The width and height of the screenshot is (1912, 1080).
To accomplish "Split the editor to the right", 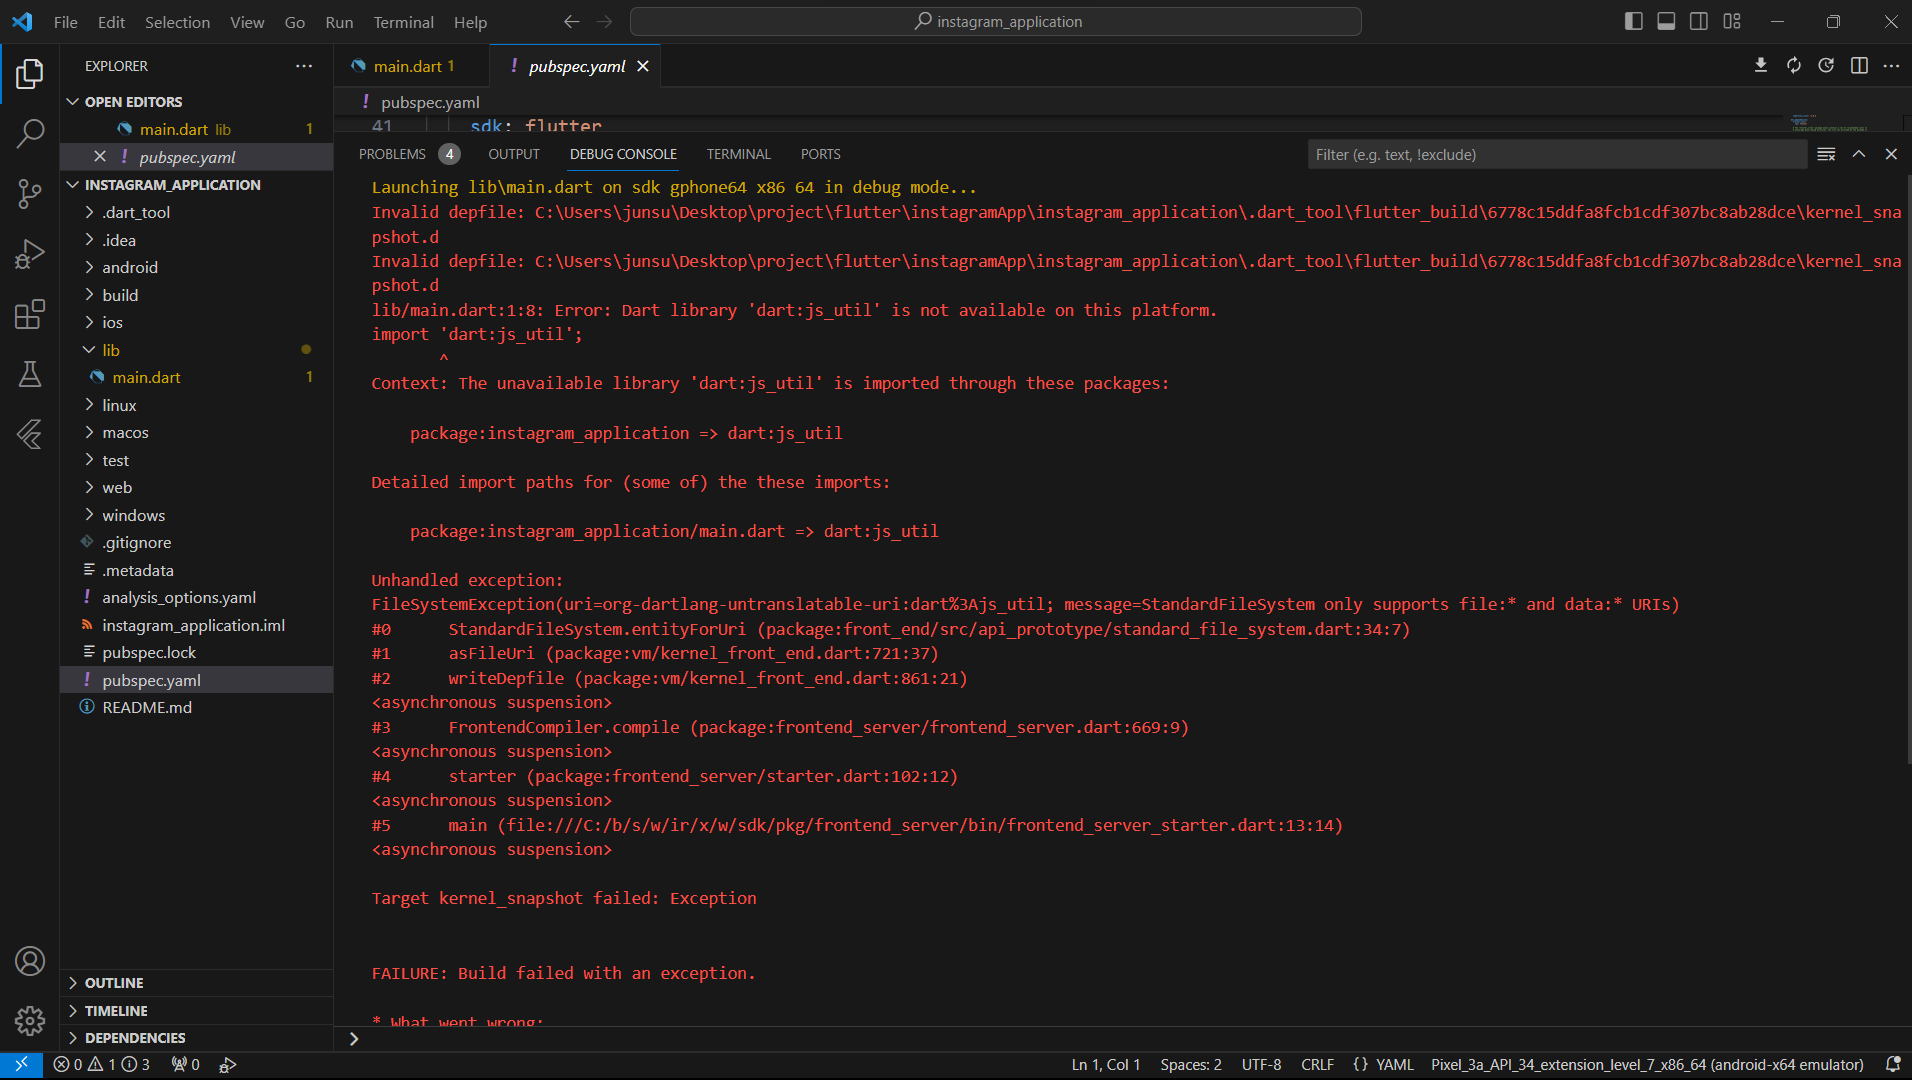I will tap(1859, 66).
